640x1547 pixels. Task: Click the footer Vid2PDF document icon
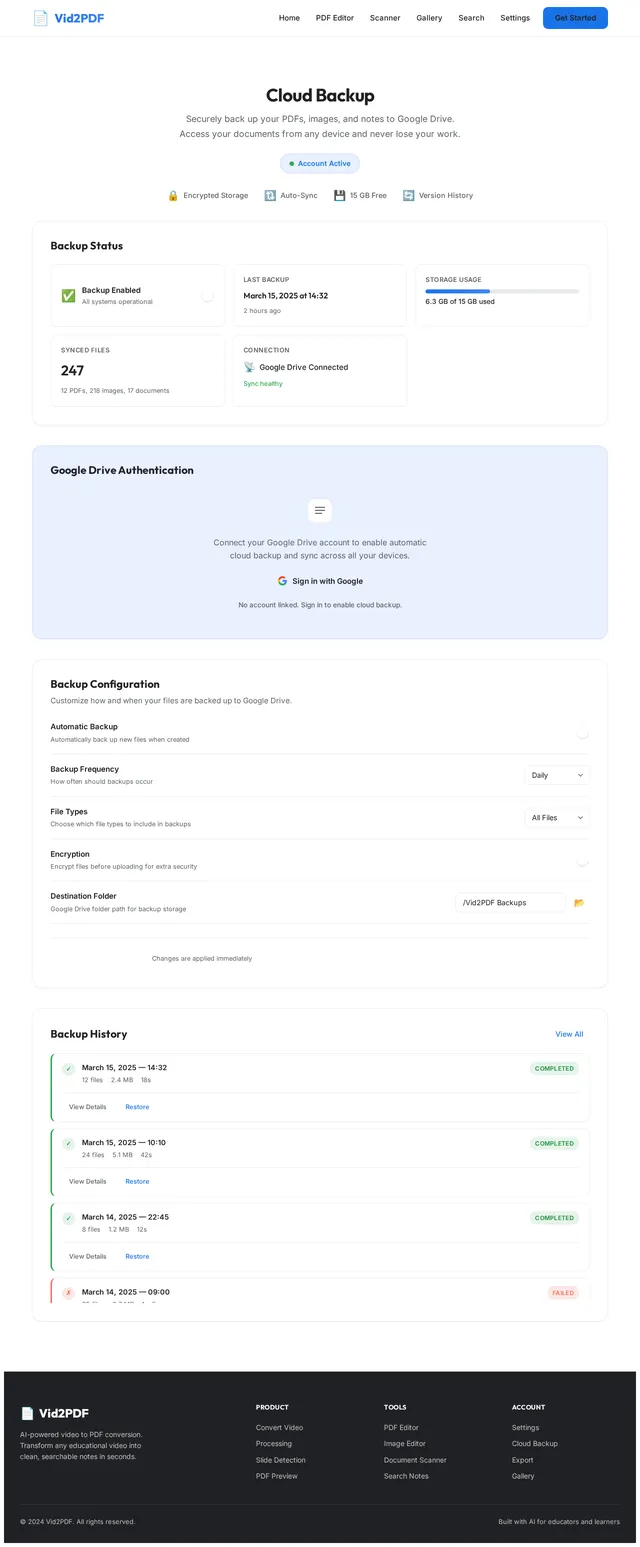click(x=27, y=1413)
